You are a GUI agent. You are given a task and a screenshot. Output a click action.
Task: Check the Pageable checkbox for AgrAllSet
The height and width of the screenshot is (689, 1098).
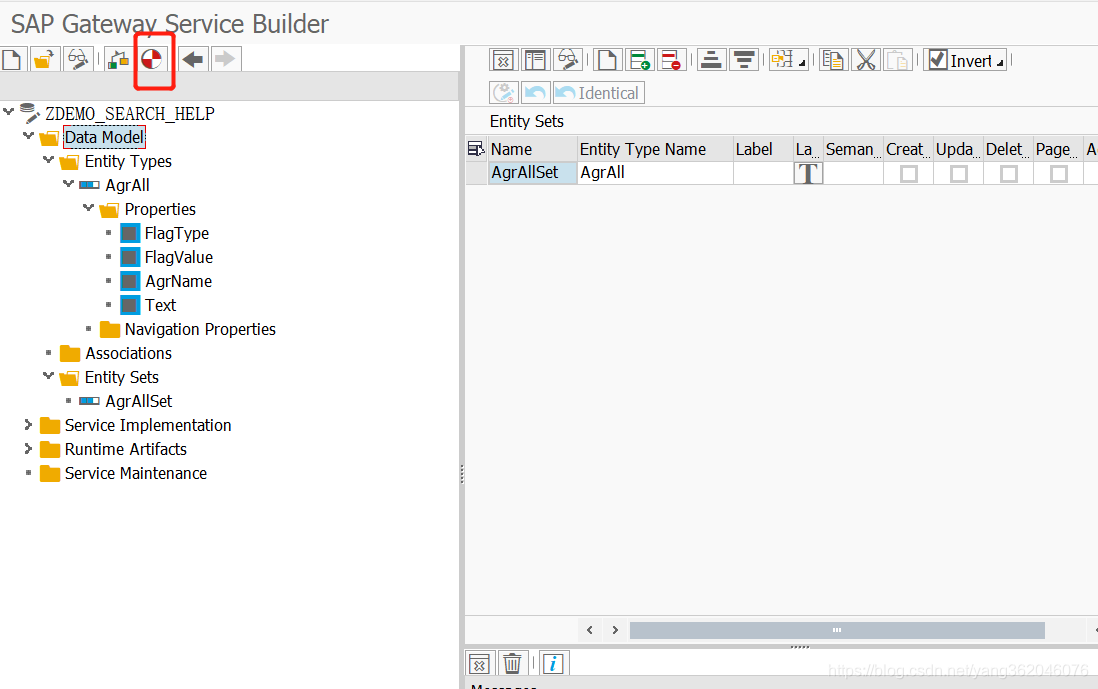pyautogui.click(x=1059, y=174)
